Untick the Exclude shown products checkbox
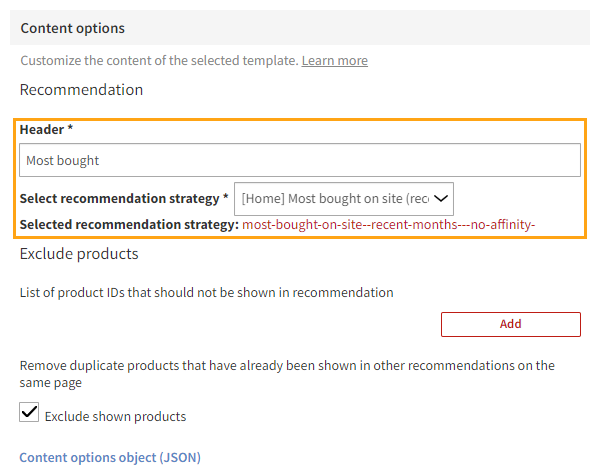The width and height of the screenshot is (600, 475). tap(30, 412)
